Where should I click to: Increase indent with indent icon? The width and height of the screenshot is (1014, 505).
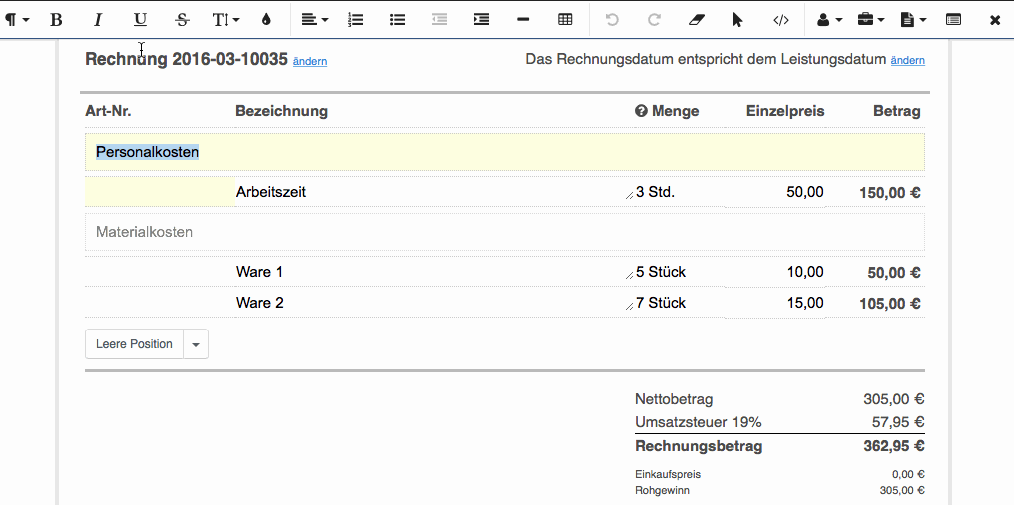click(x=482, y=20)
